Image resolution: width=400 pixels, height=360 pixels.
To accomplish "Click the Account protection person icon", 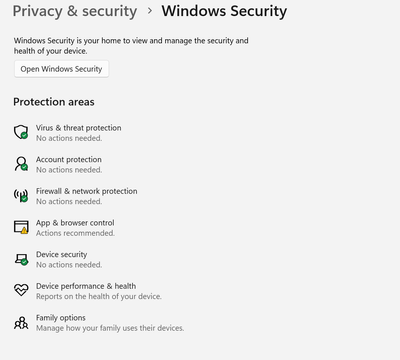I will point(21,164).
